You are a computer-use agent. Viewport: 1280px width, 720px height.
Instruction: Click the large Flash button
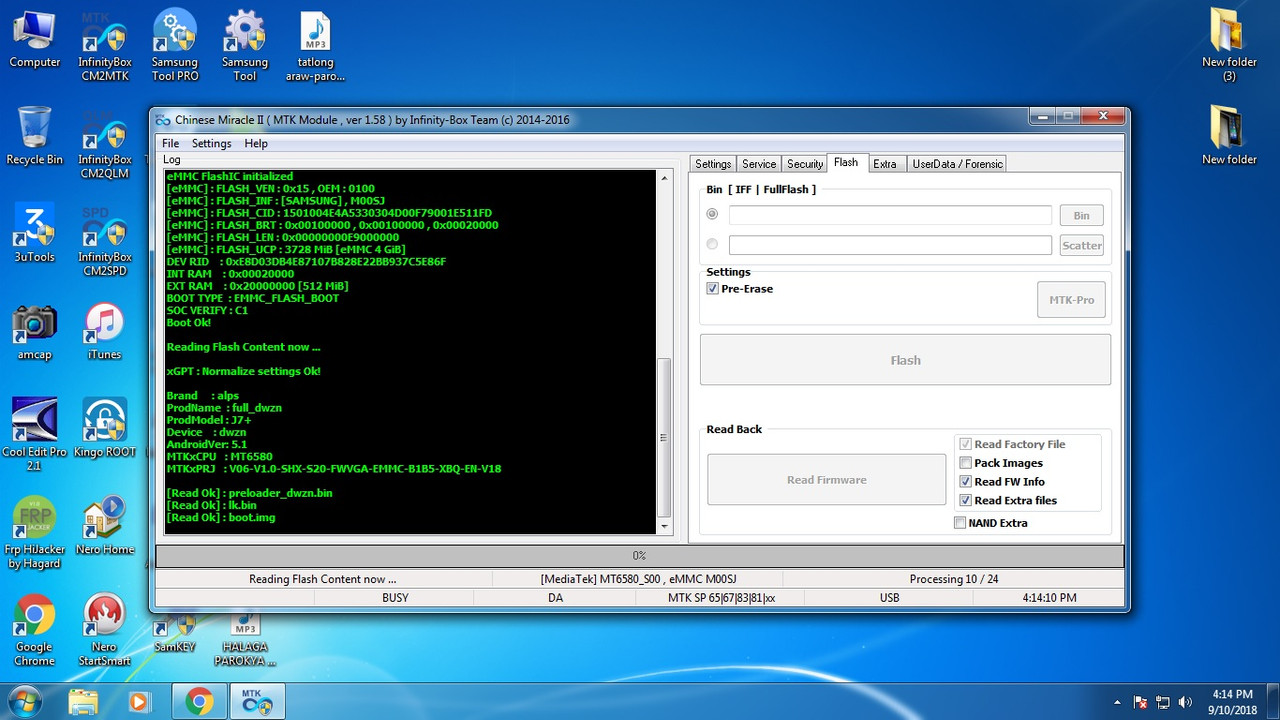click(905, 360)
